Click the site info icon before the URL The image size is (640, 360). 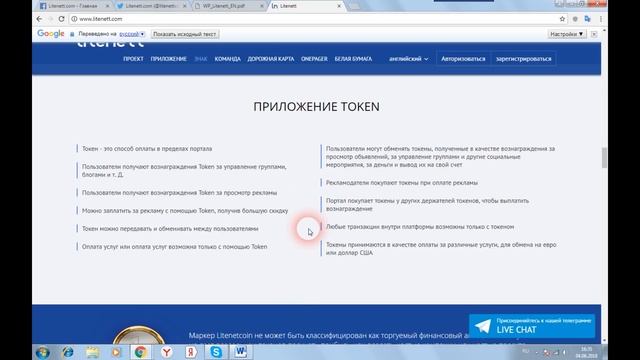click(74, 19)
